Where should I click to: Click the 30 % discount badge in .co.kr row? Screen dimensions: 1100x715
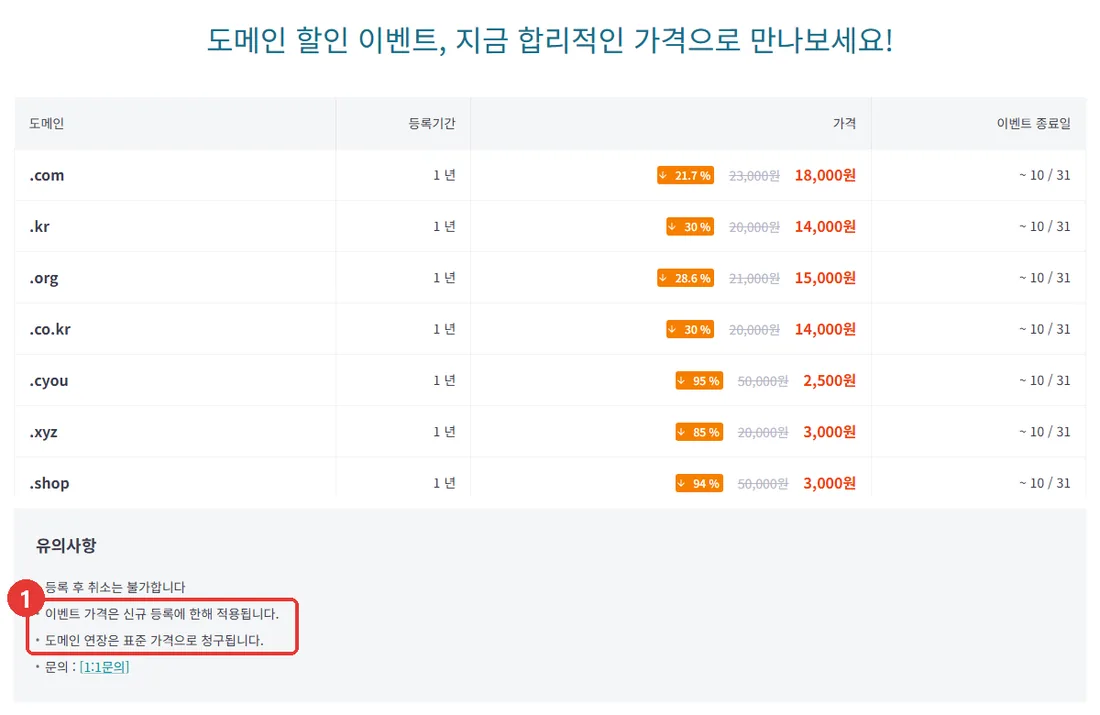pyautogui.click(x=690, y=329)
